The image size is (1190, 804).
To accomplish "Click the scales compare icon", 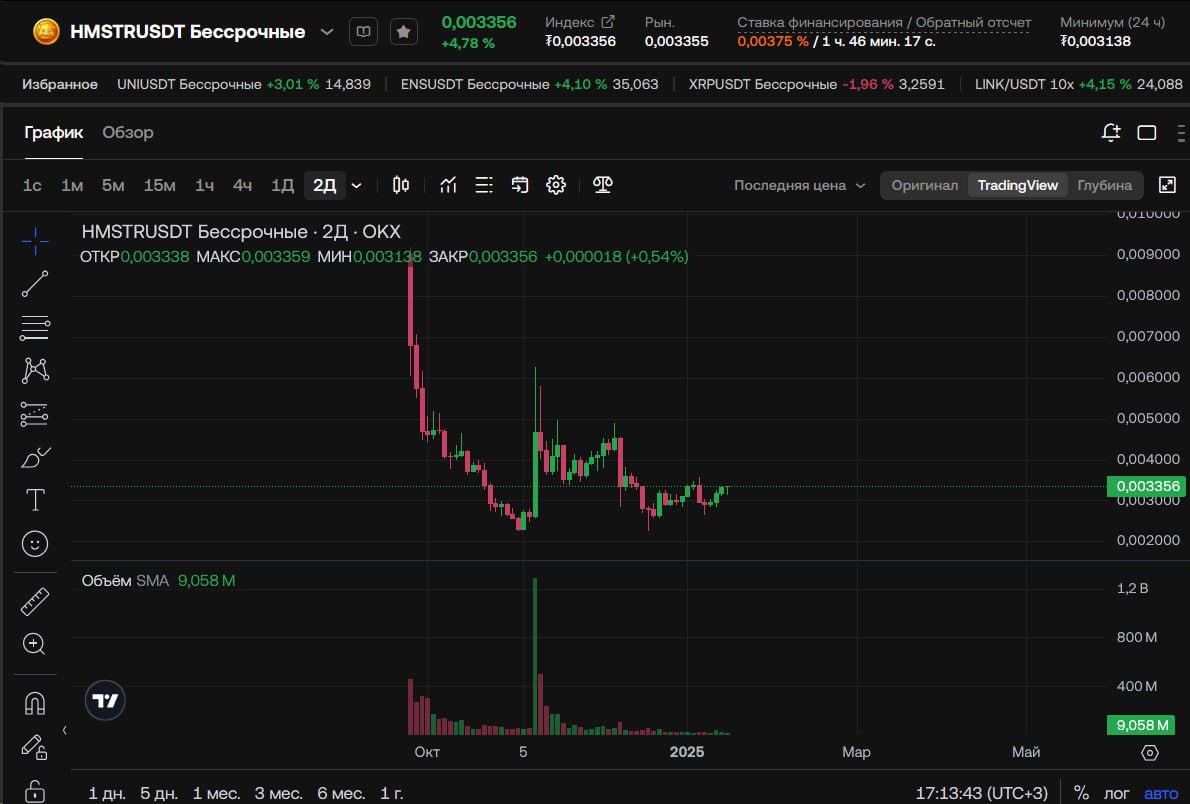I will 603,184.
